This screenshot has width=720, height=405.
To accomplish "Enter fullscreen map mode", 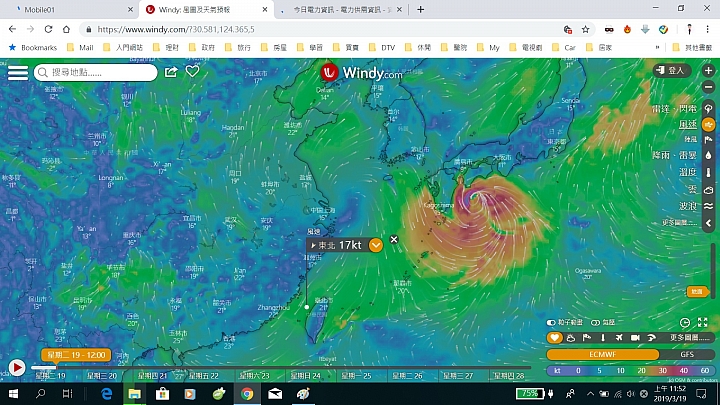I will coord(703,322).
